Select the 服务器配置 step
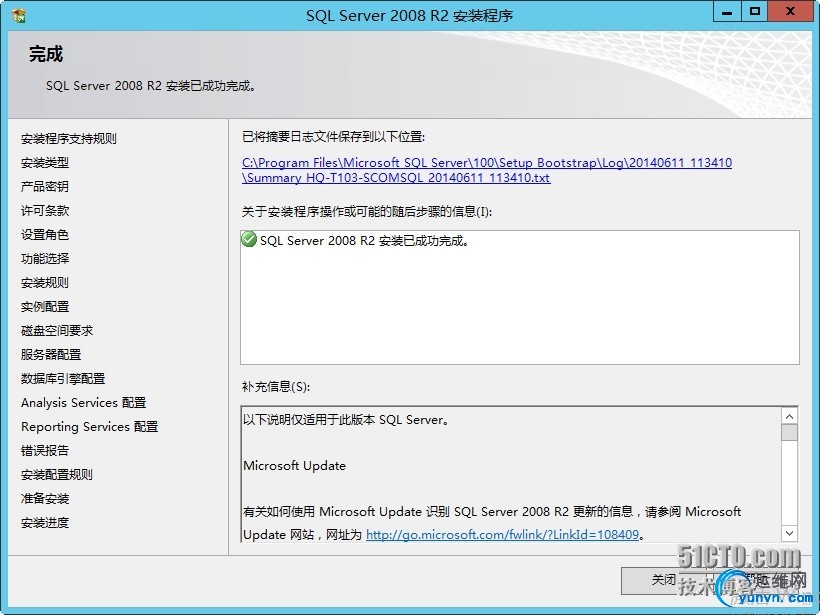 point(51,355)
